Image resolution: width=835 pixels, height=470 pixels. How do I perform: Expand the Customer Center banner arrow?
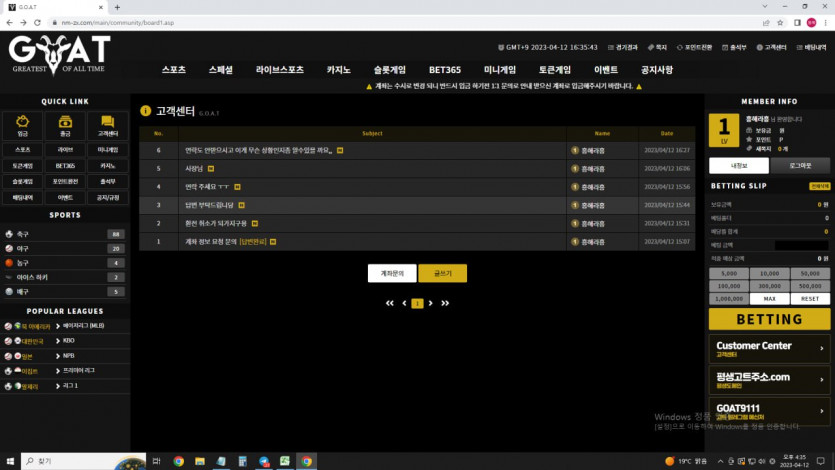pyautogui.click(x=822, y=349)
